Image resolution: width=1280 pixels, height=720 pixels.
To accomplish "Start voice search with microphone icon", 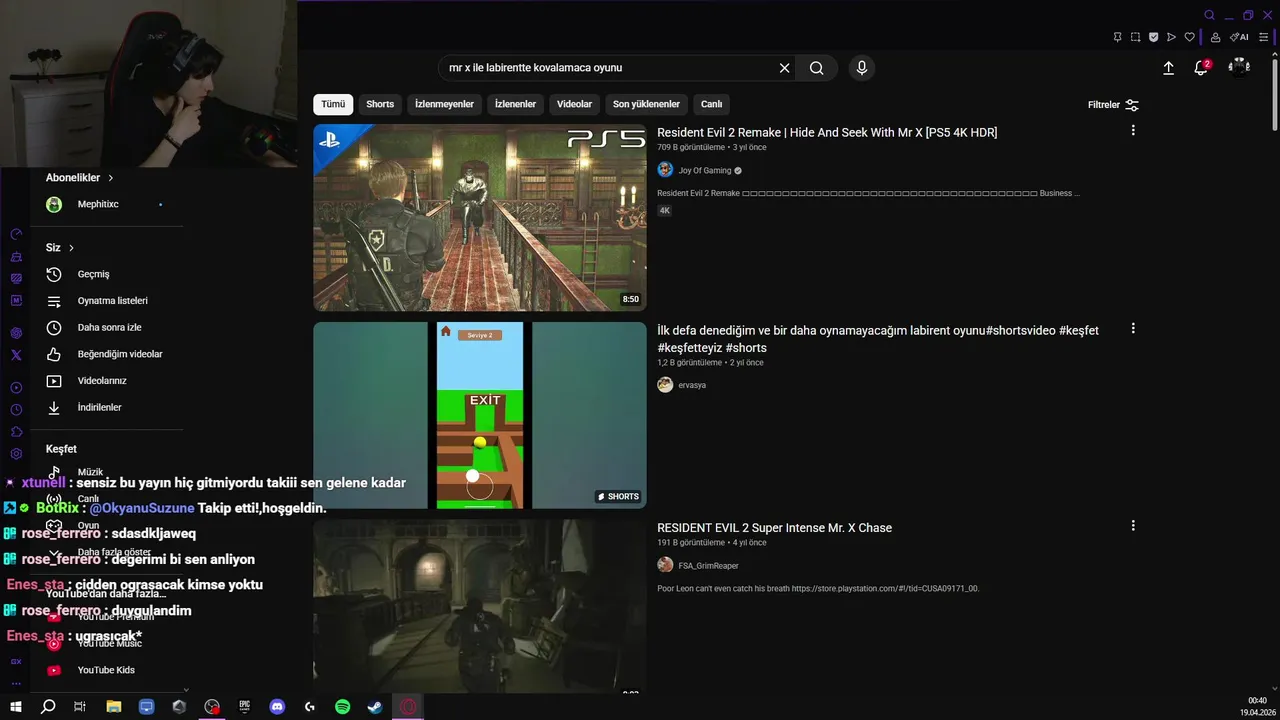I will pos(862,68).
